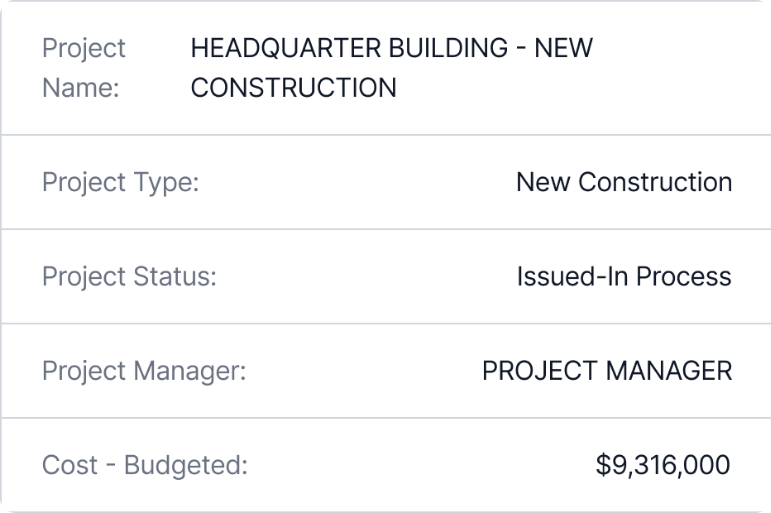Select the HEADQUARTER BUILDING project name value
The width and height of the screenshot is (771, 513).
[391, 67]
